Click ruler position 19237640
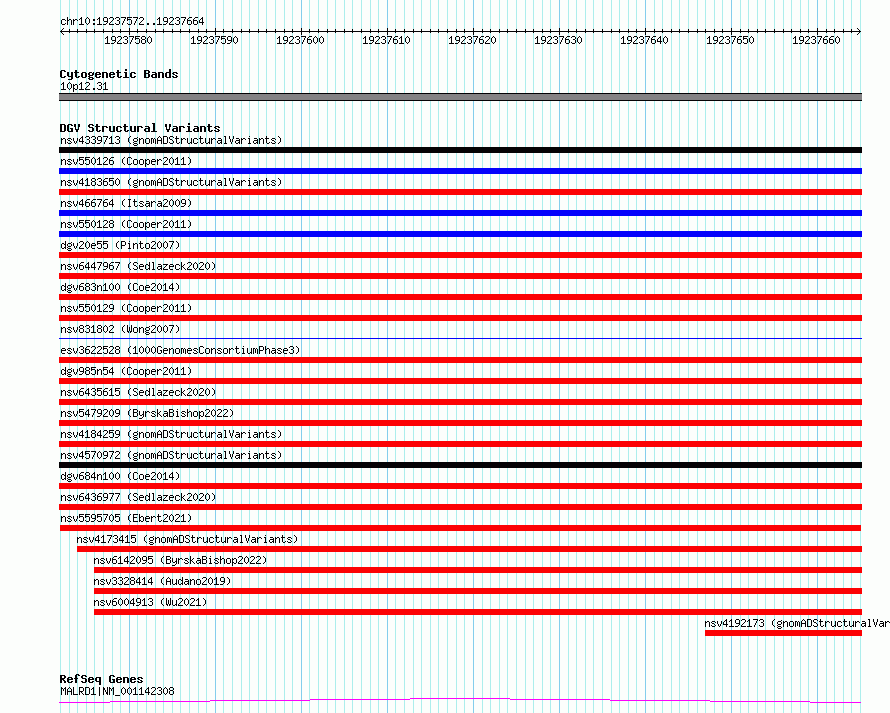The image size is (890, 713). 644,40
